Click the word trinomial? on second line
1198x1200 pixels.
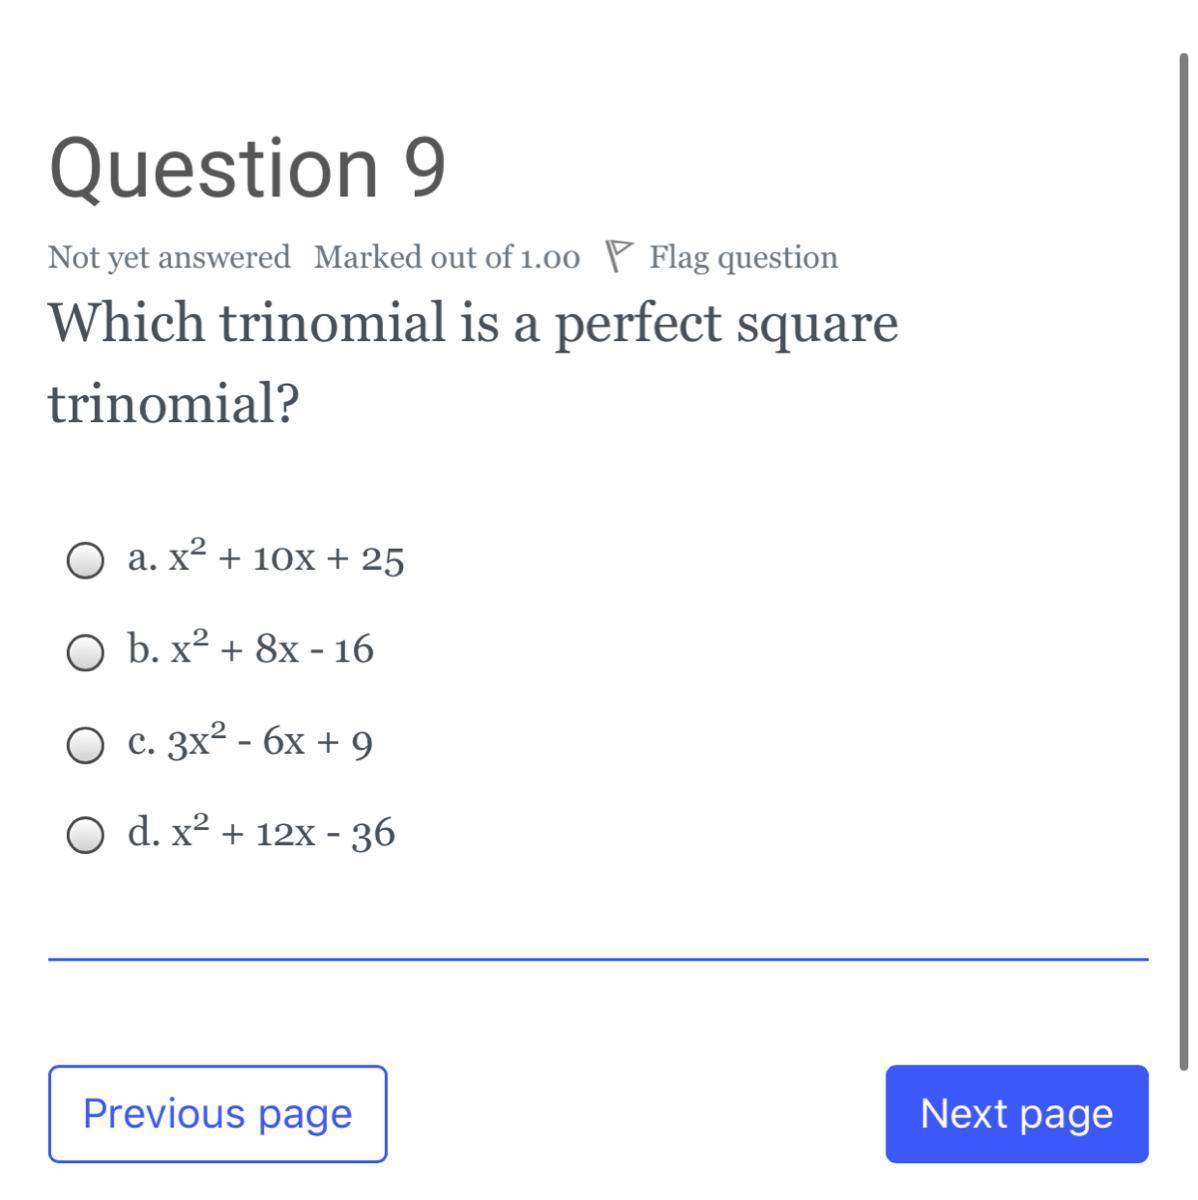[174, 404]
